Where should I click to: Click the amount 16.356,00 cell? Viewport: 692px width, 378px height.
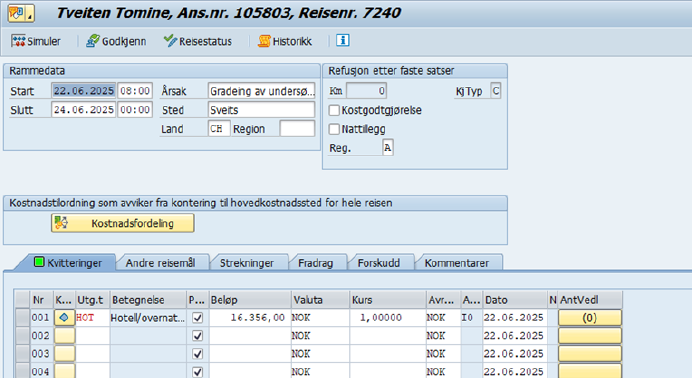(250, 318)
